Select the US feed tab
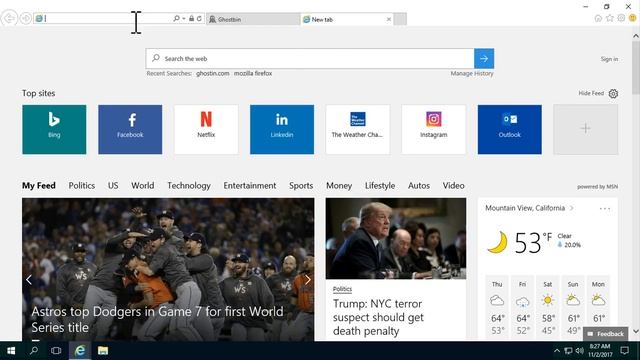The width and height of the screenshot is (640, 360). click(x=113, y=186)
